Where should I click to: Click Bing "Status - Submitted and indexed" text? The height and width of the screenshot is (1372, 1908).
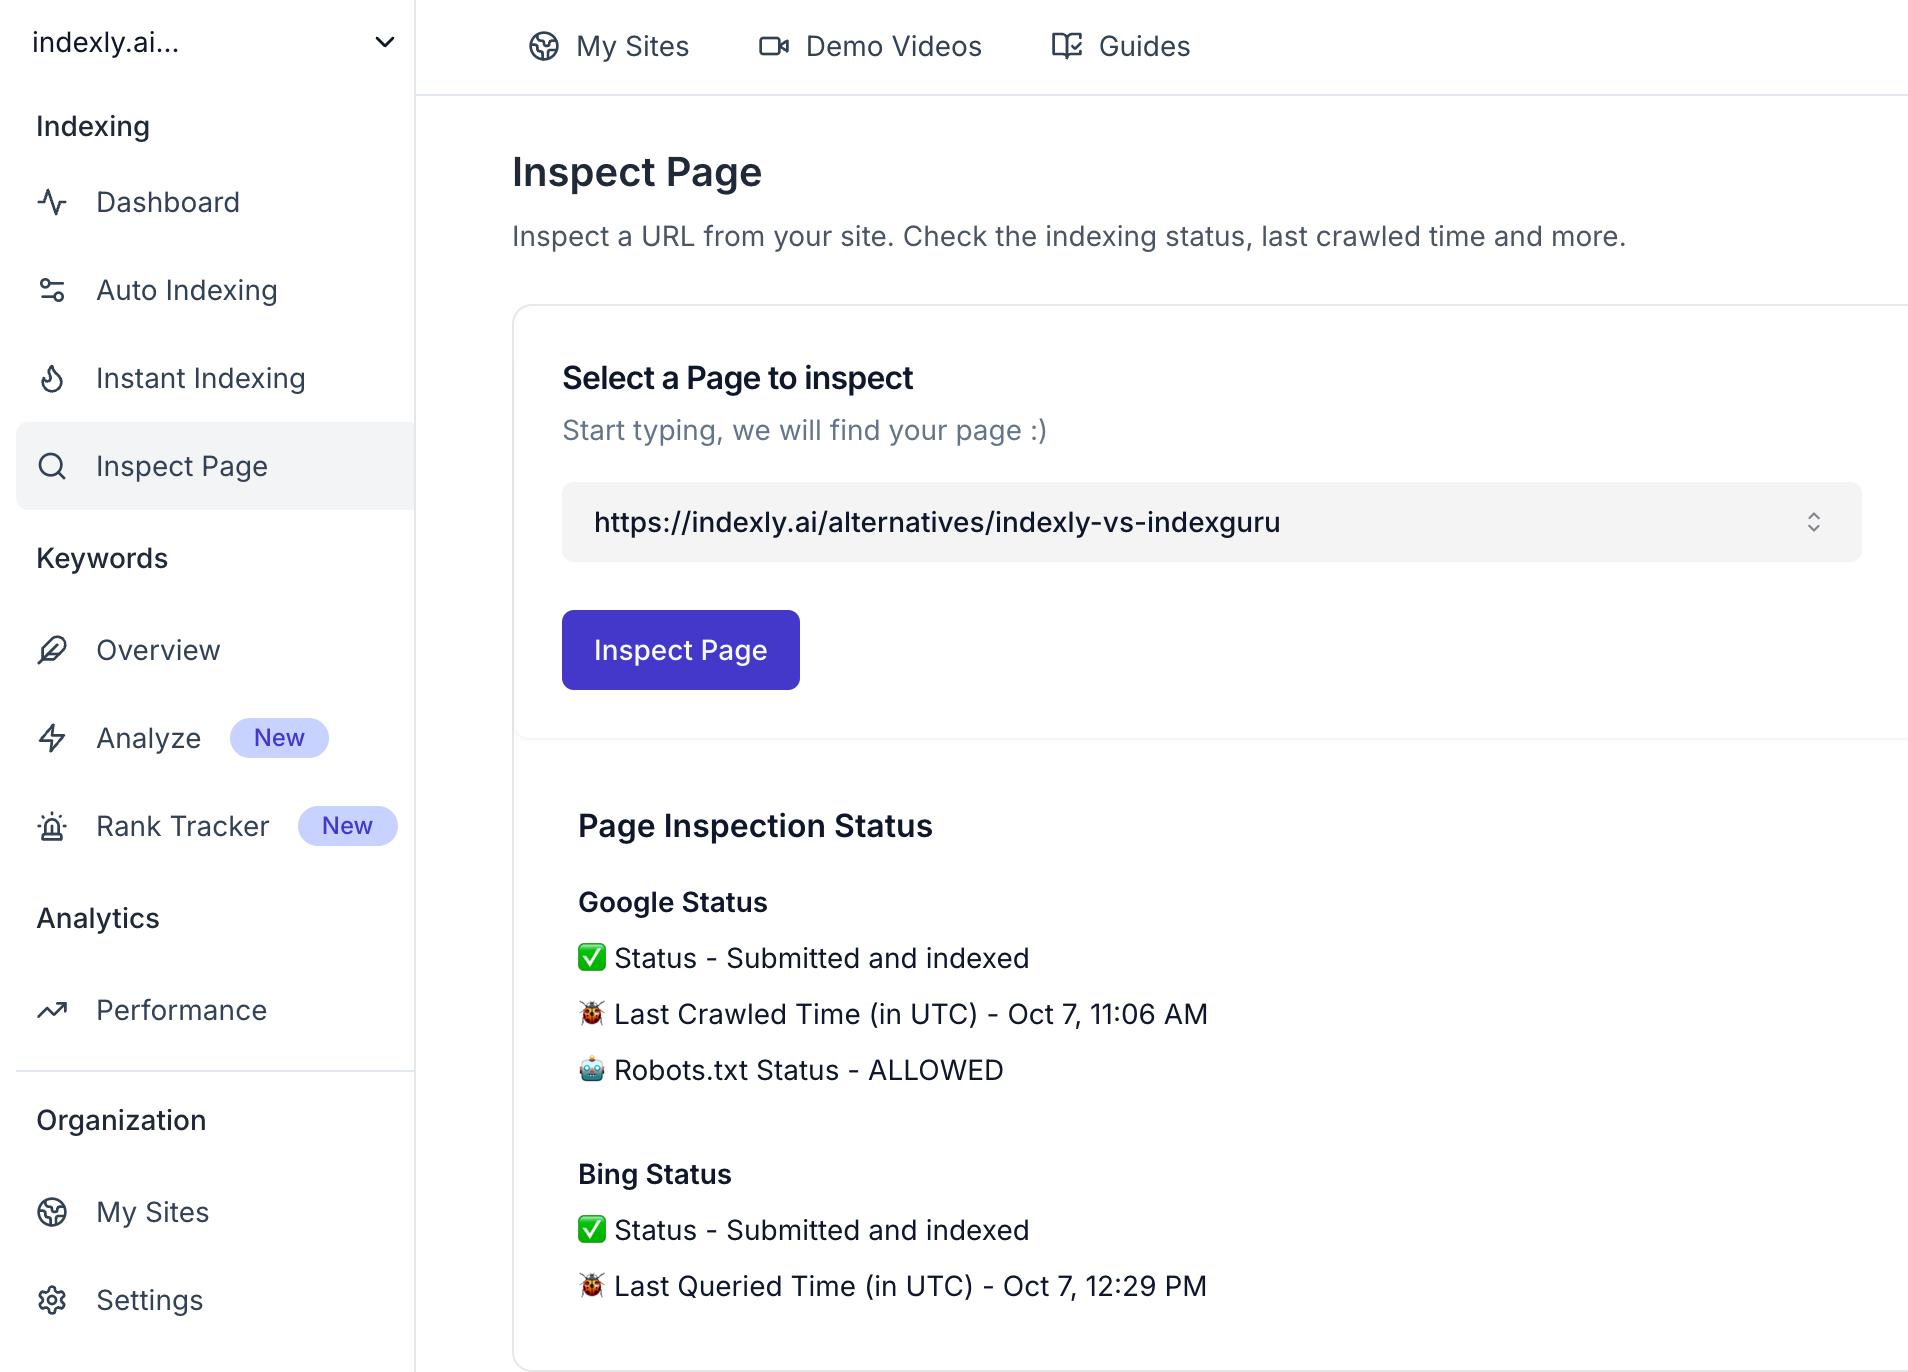click(822, 1230)
